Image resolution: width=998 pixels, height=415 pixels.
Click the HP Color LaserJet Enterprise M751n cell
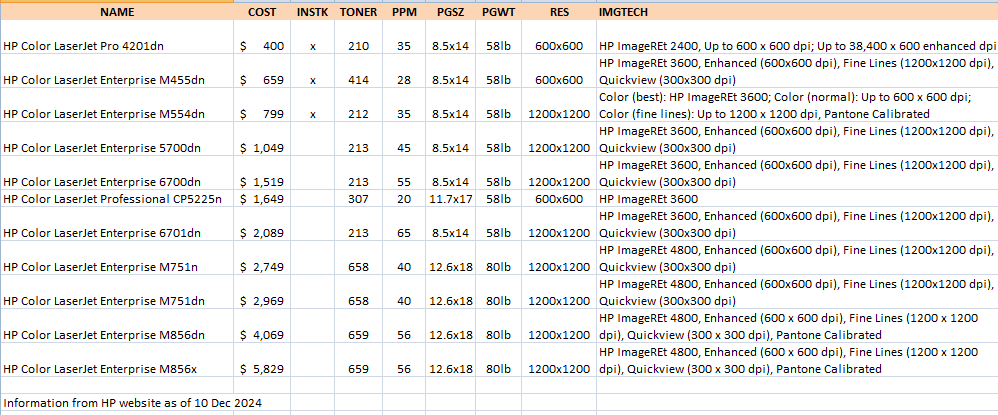(117, 258)
